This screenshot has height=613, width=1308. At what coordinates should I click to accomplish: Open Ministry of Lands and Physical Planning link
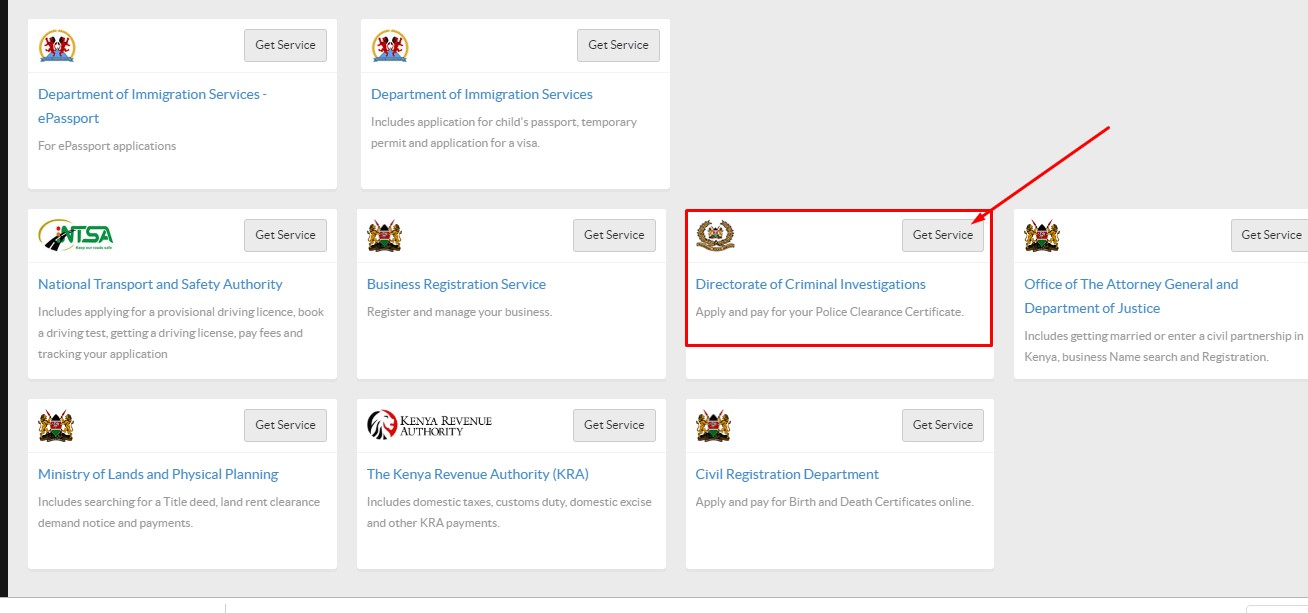[158, 474]
